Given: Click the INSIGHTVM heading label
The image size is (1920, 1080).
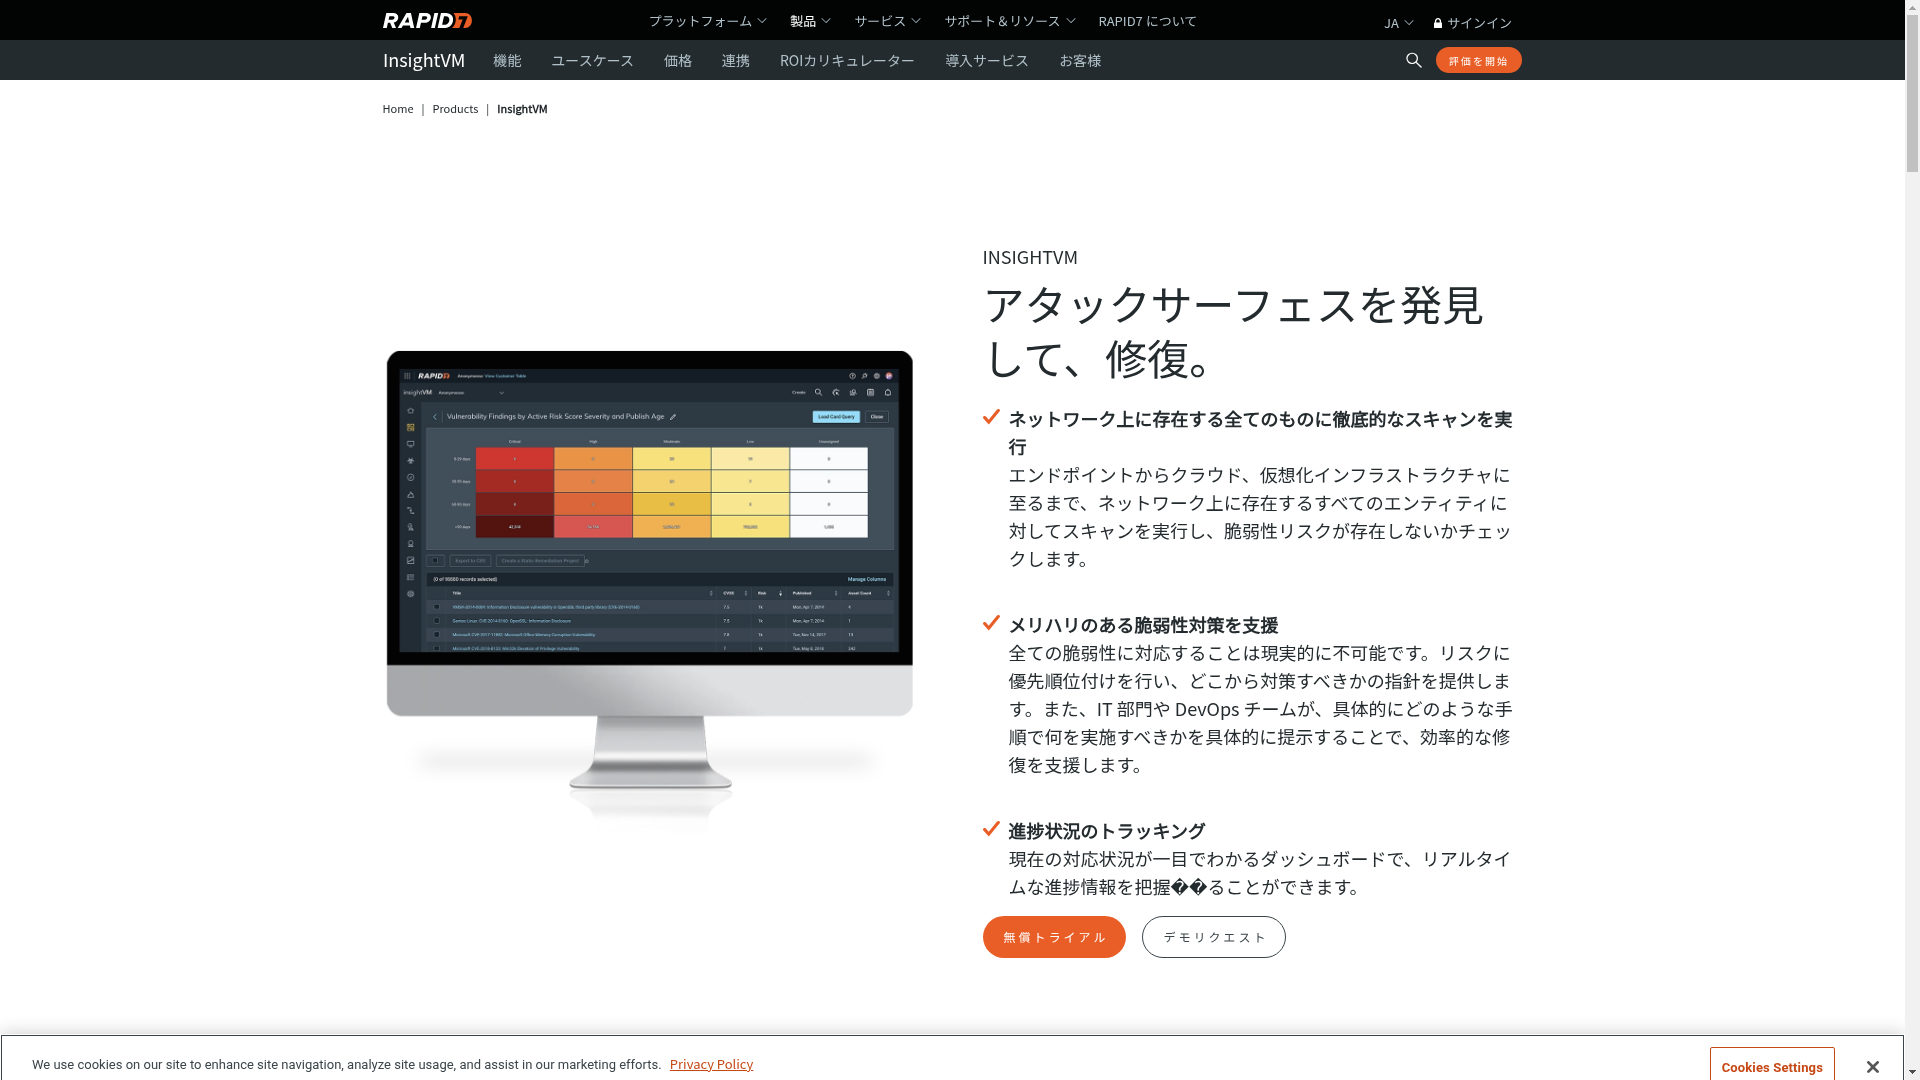Looking at the screenshot, I should (1030, 257).
